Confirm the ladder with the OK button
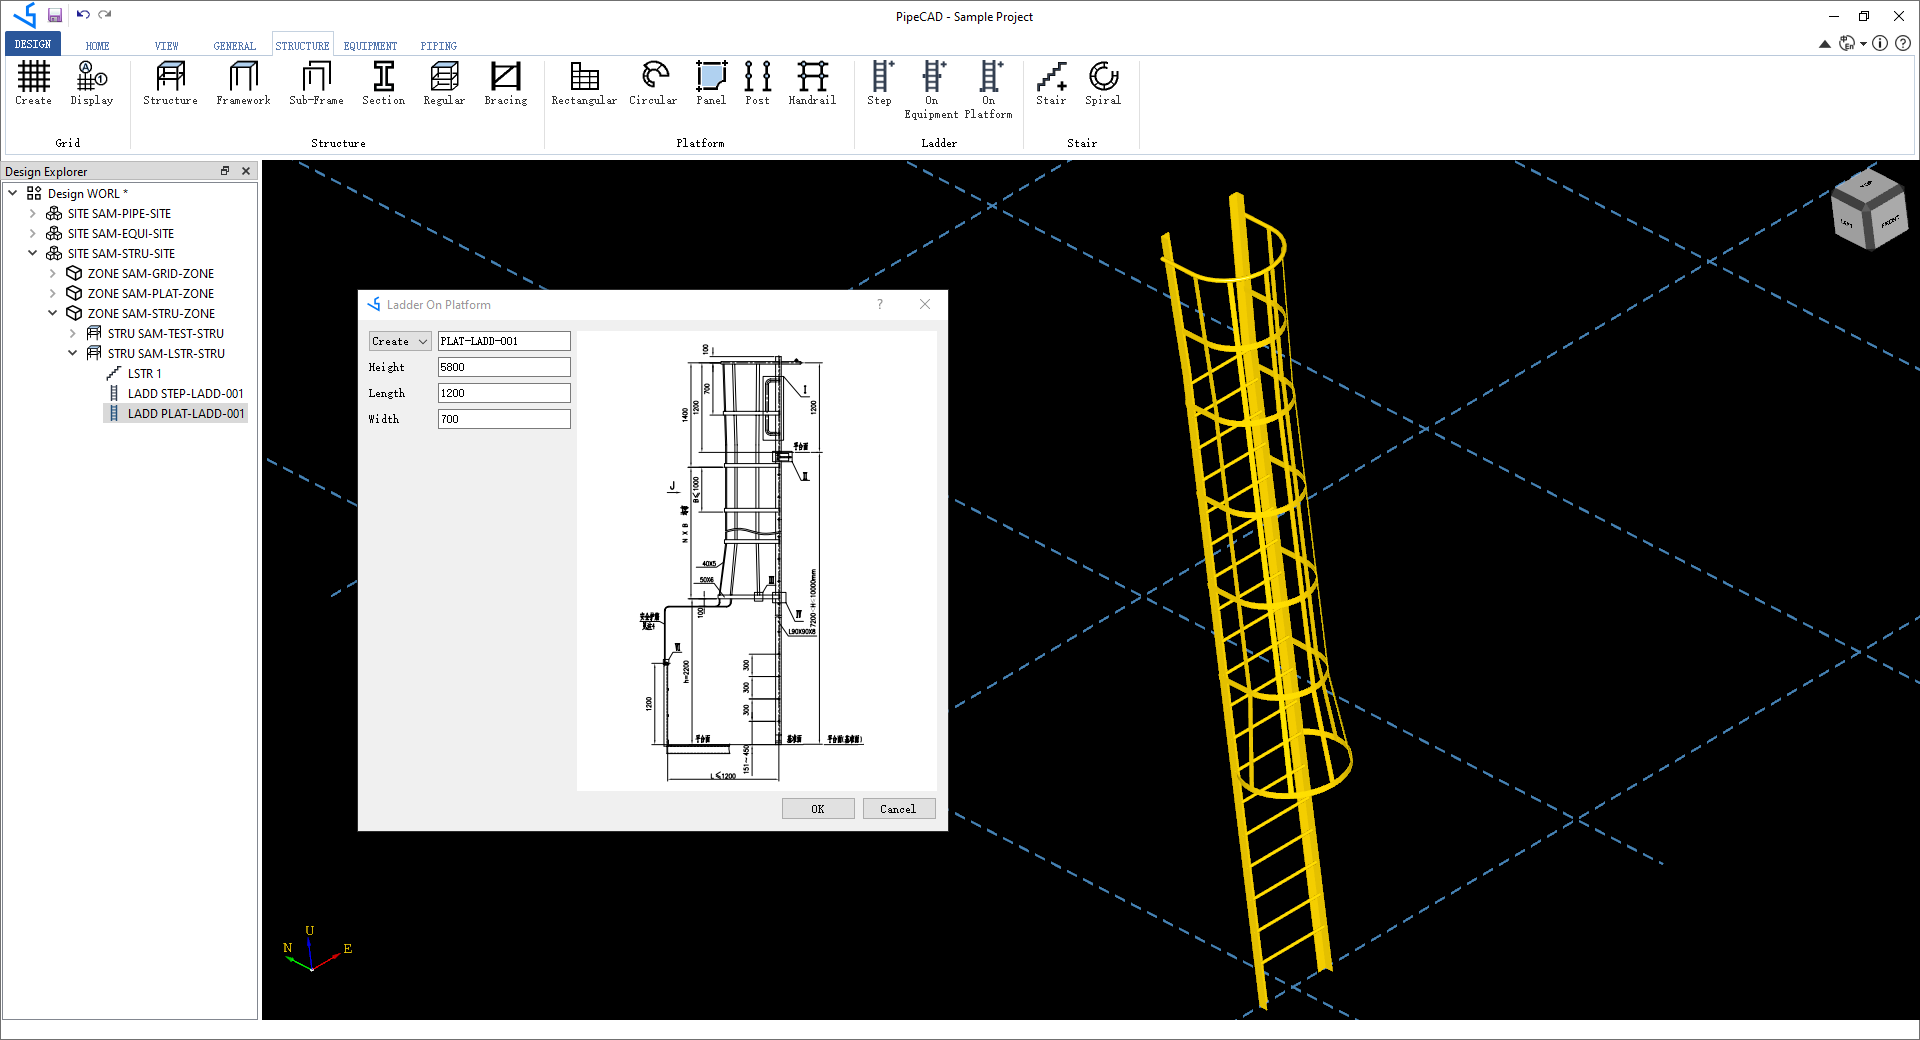Viewport: 1920px width, 1040px height. tap(817, 808)
